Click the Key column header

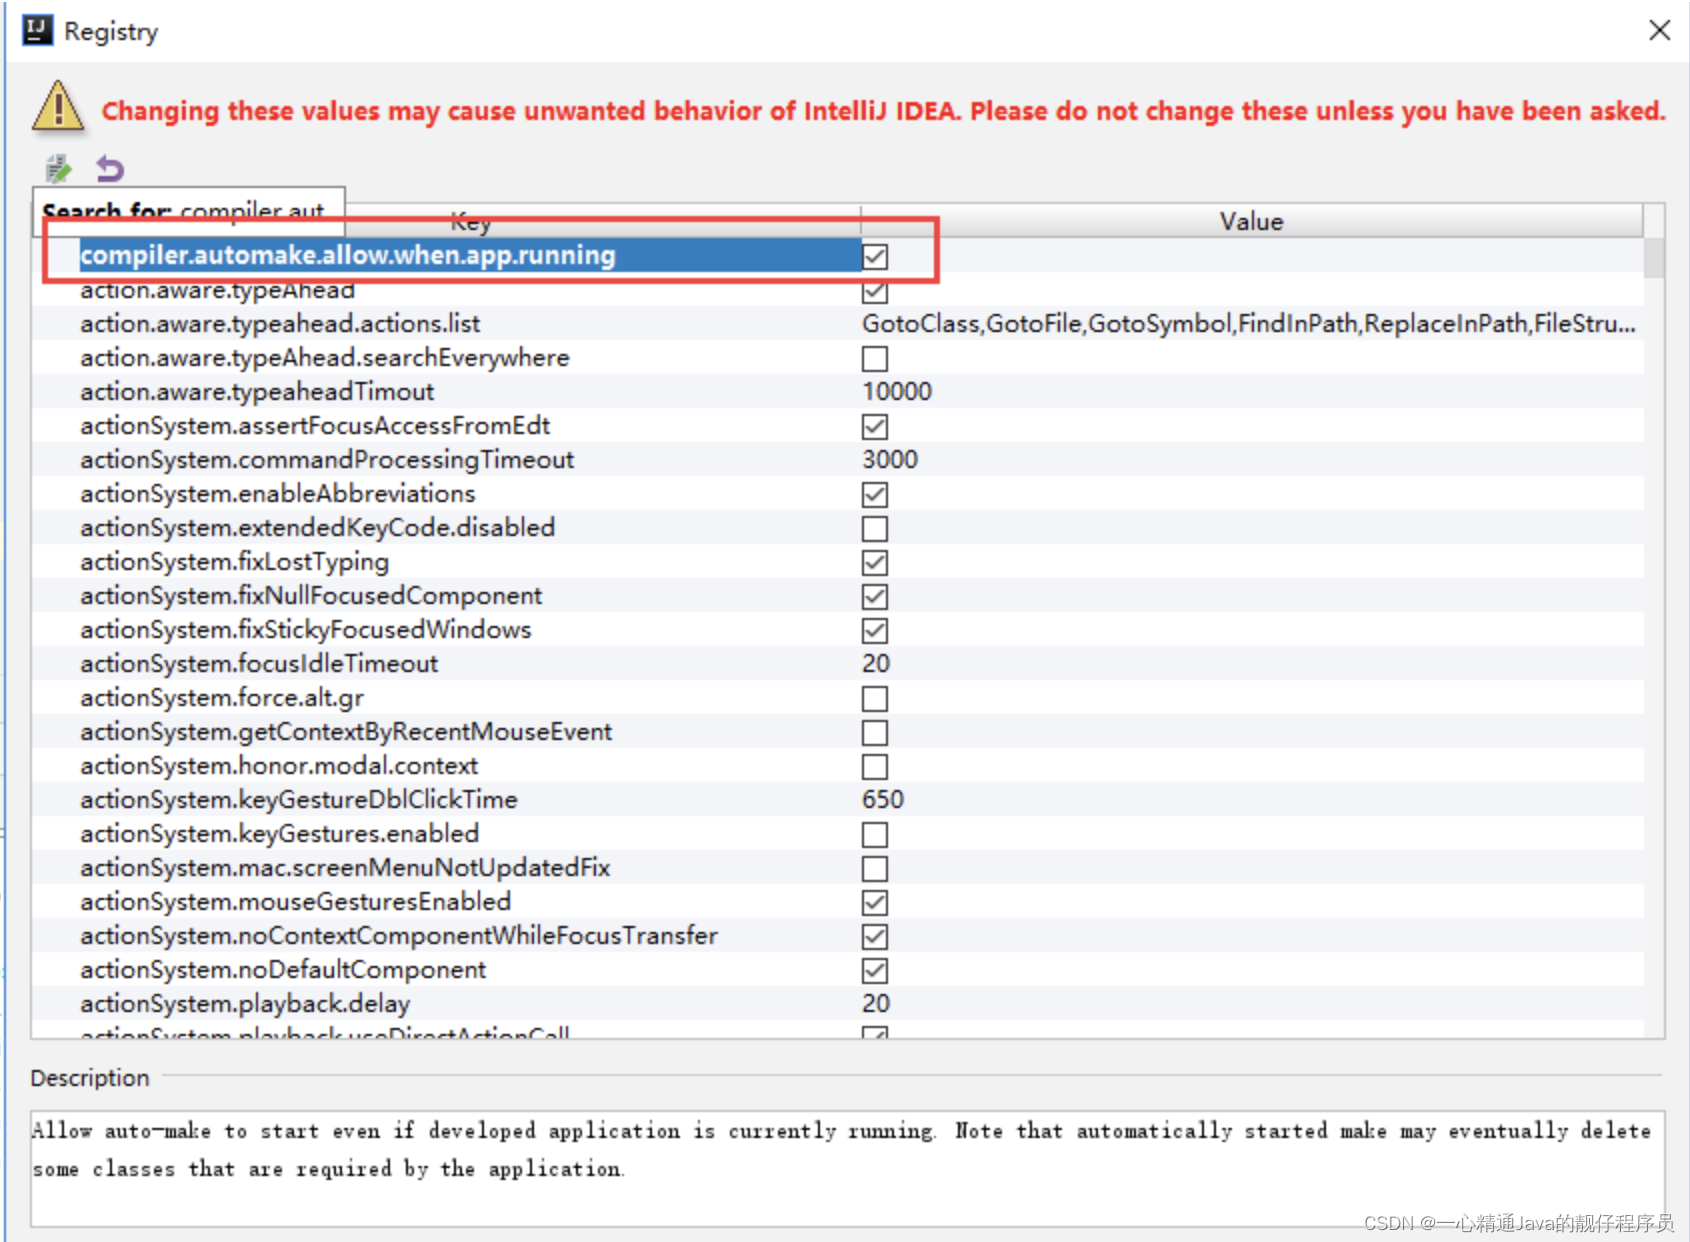(470, 221)
